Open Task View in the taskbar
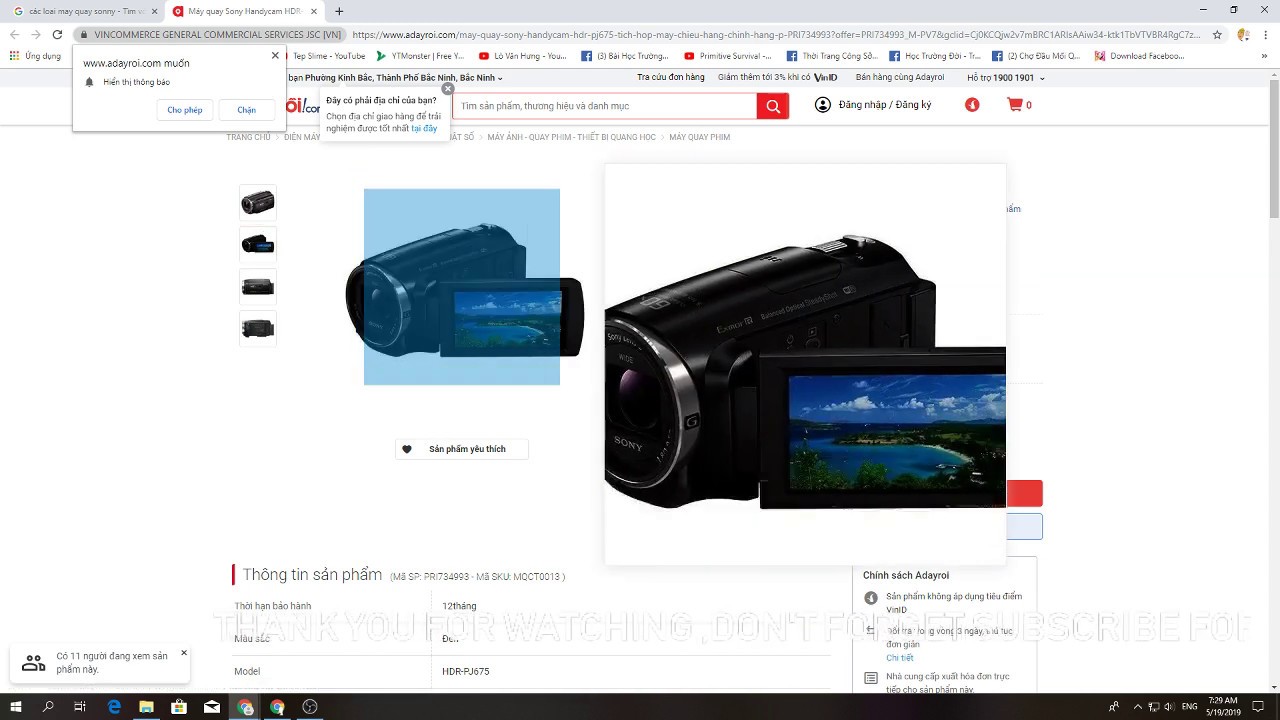The height and width of the screenshot is (720, 1280). pos(80,706)
